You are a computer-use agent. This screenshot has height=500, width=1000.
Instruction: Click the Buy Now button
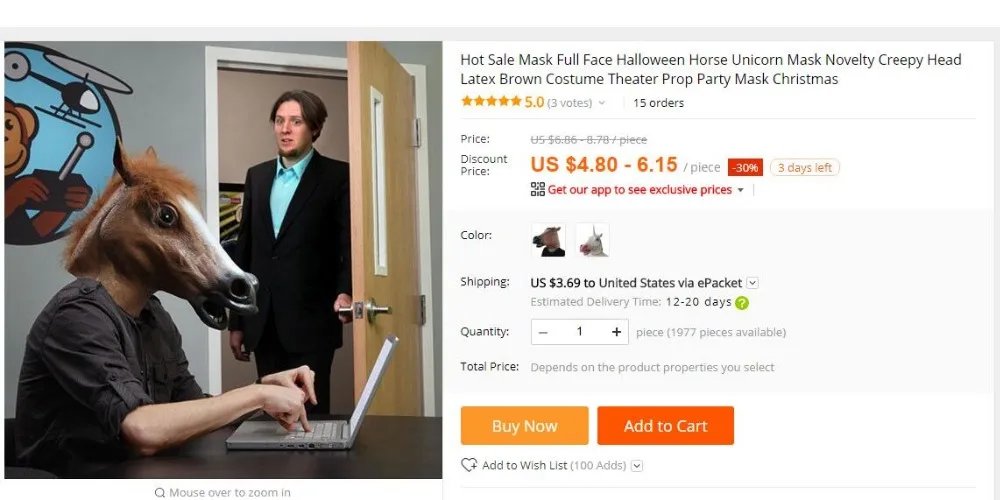(x=524, y=425)
